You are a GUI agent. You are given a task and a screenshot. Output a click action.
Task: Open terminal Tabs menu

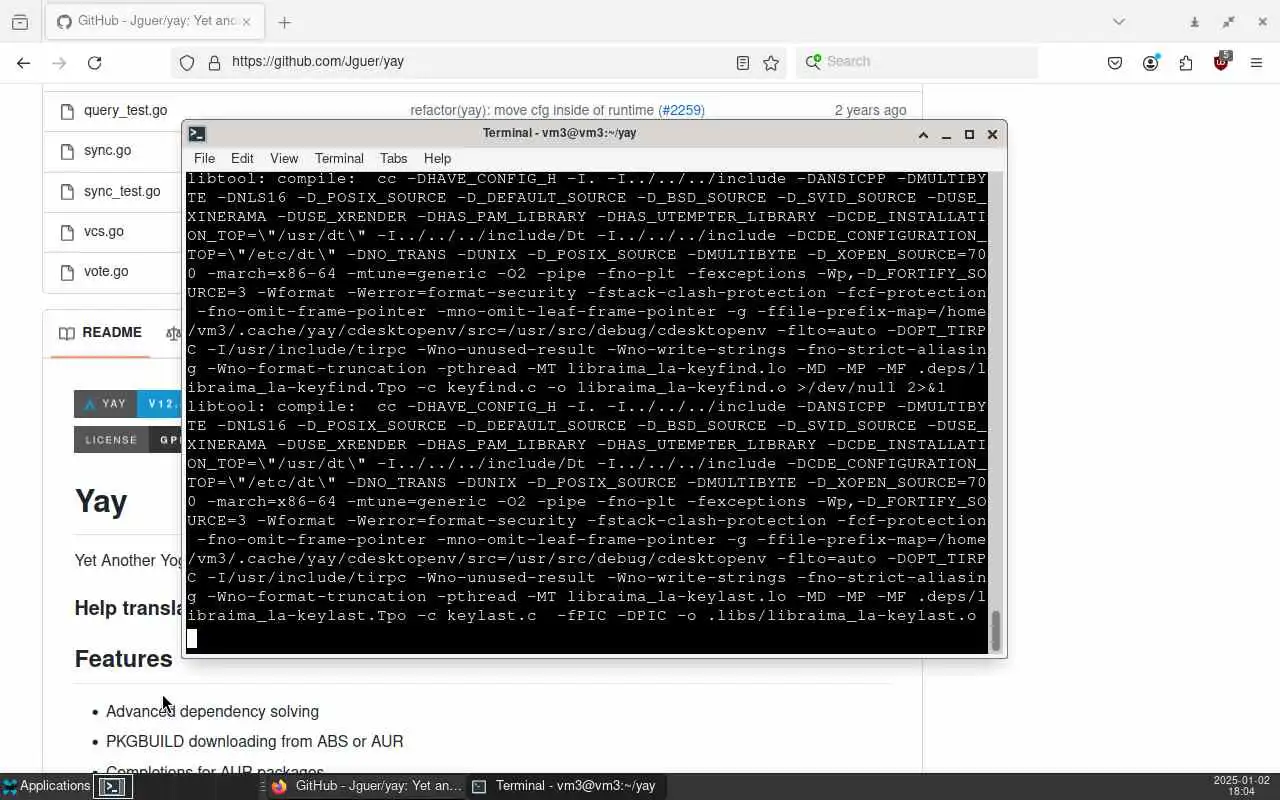click(x=393, y=158)
